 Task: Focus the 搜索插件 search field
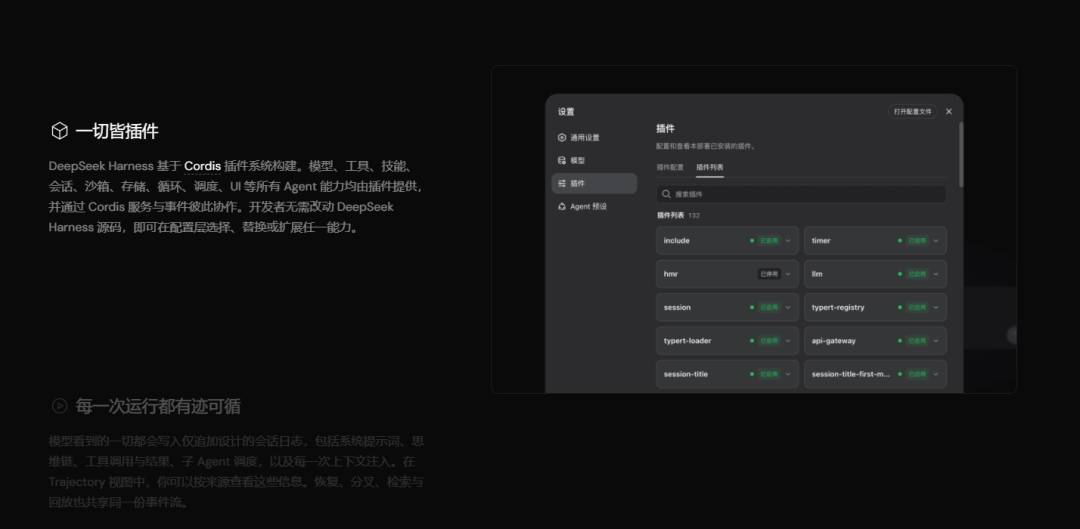(801, 194)
